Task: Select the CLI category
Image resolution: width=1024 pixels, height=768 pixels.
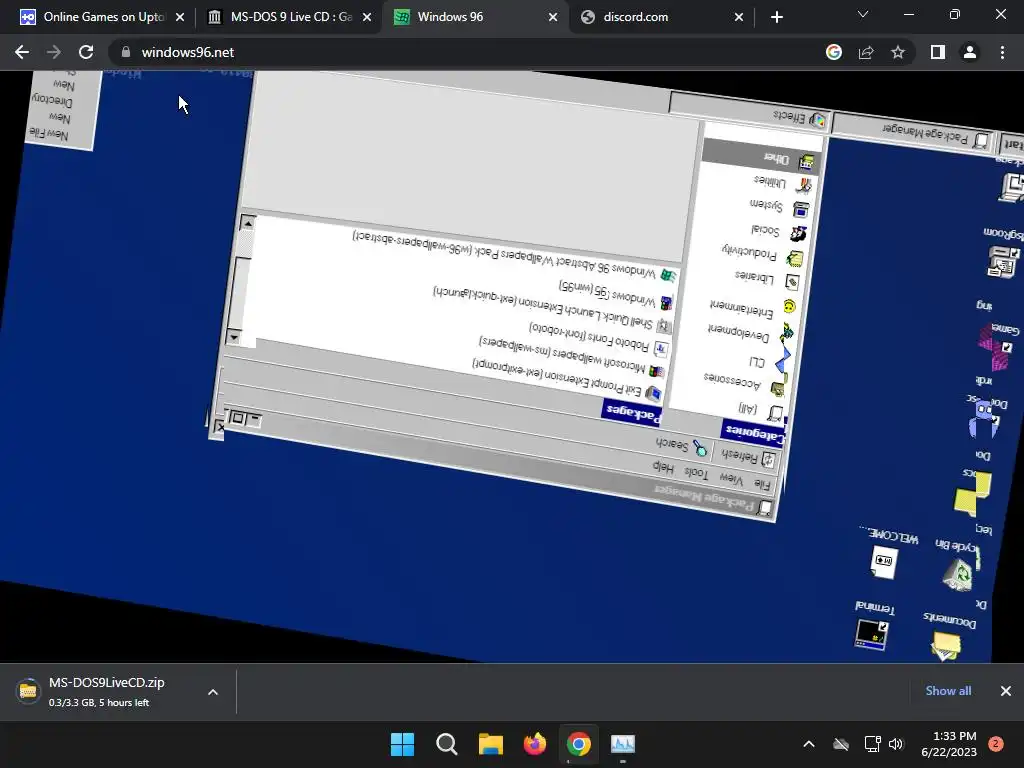Action: (769, 360)
